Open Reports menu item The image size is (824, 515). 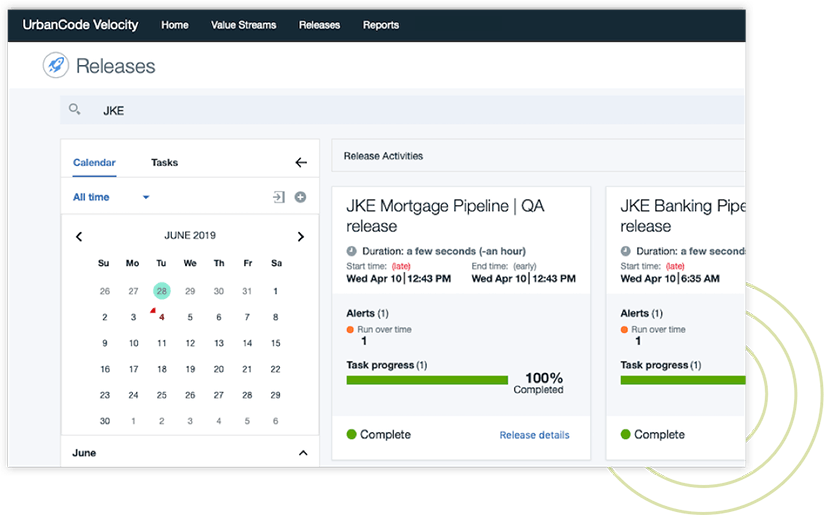click(381, 25)
